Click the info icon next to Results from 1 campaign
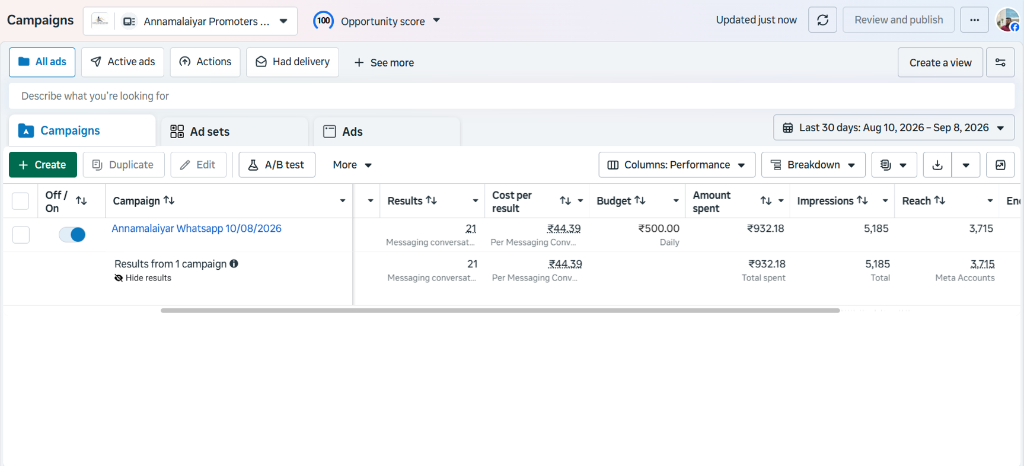1024x466 pixels. coord(234,264)
